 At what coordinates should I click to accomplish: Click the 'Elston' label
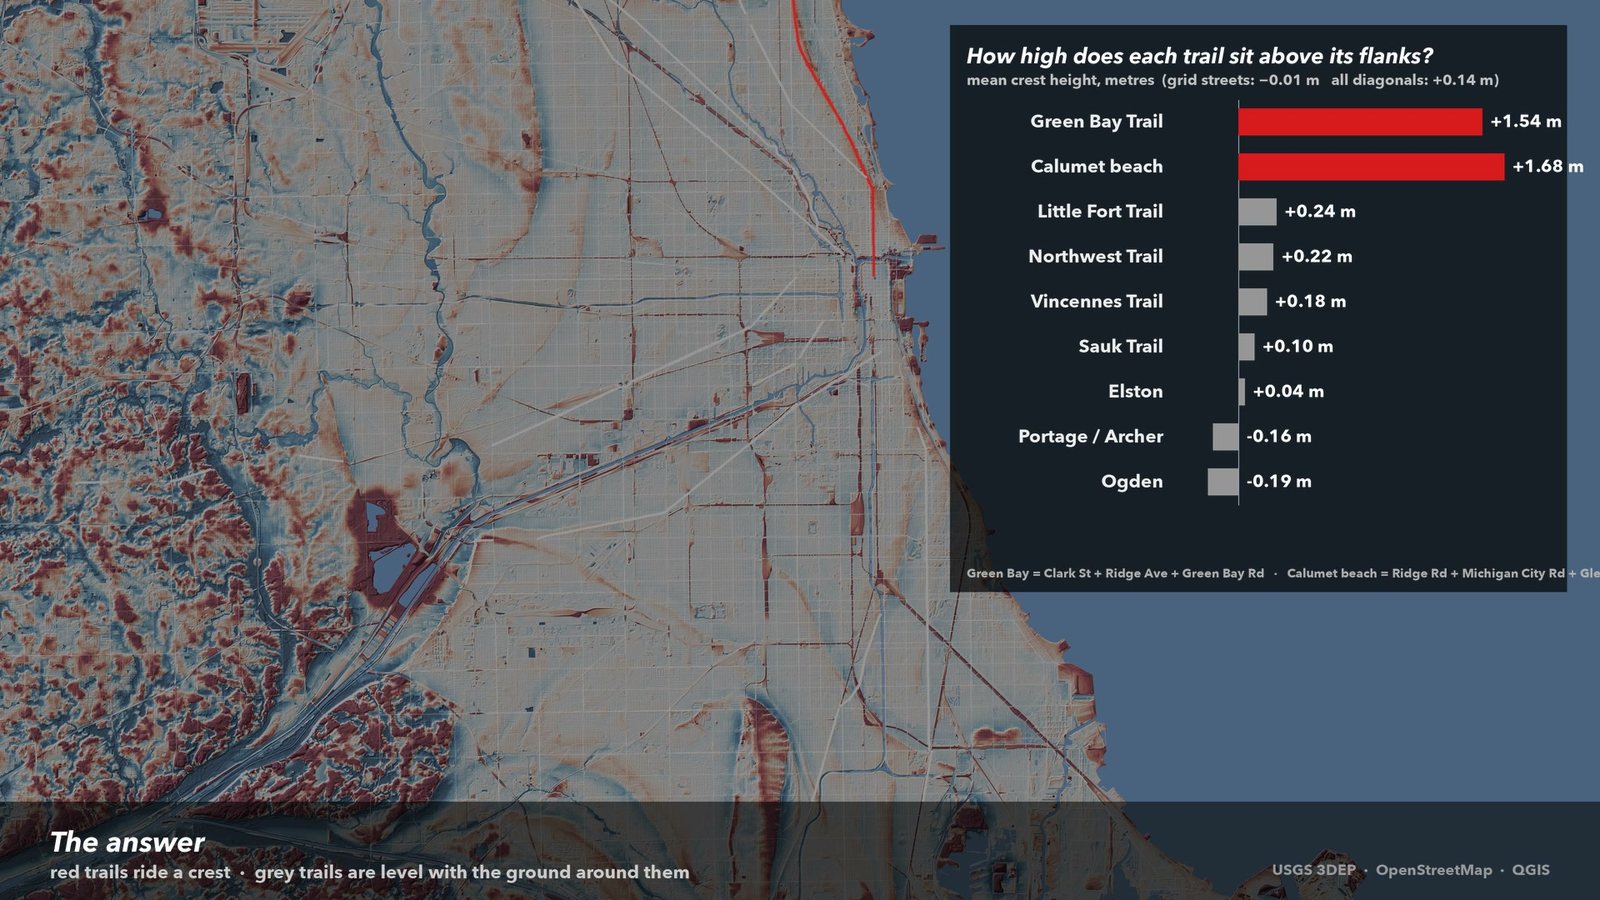[x=1135, y=391]
